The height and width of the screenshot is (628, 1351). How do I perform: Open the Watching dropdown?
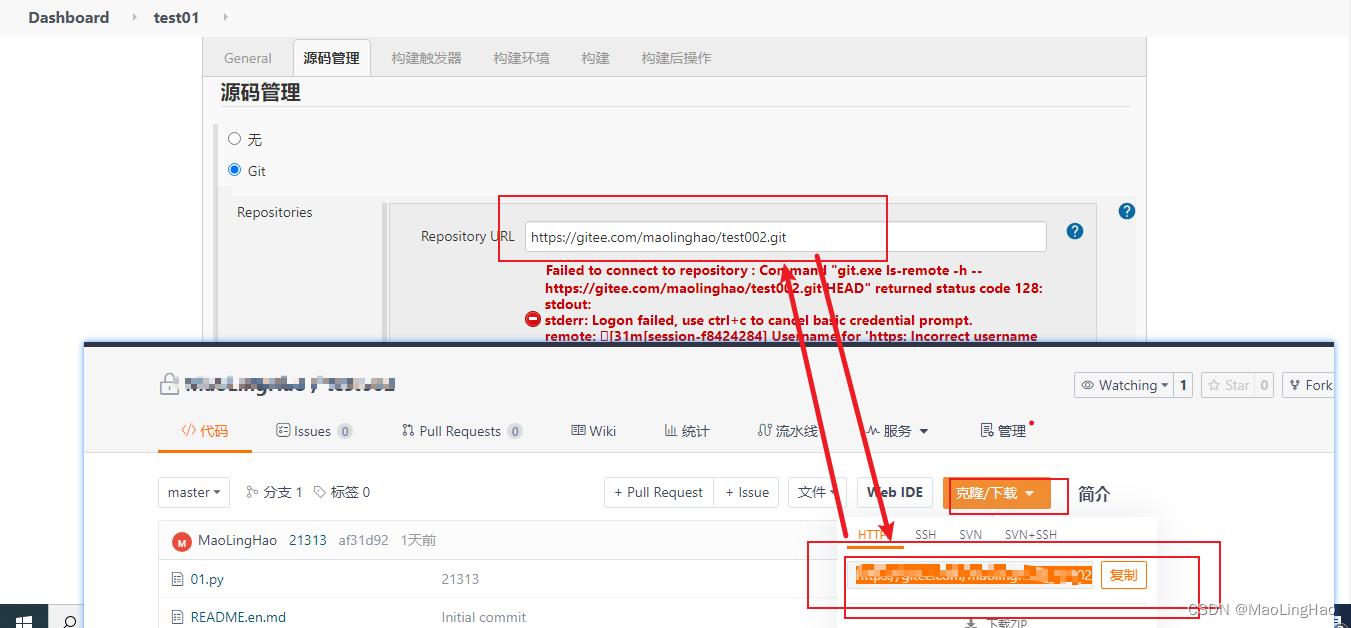click(x=1123, y=385)
